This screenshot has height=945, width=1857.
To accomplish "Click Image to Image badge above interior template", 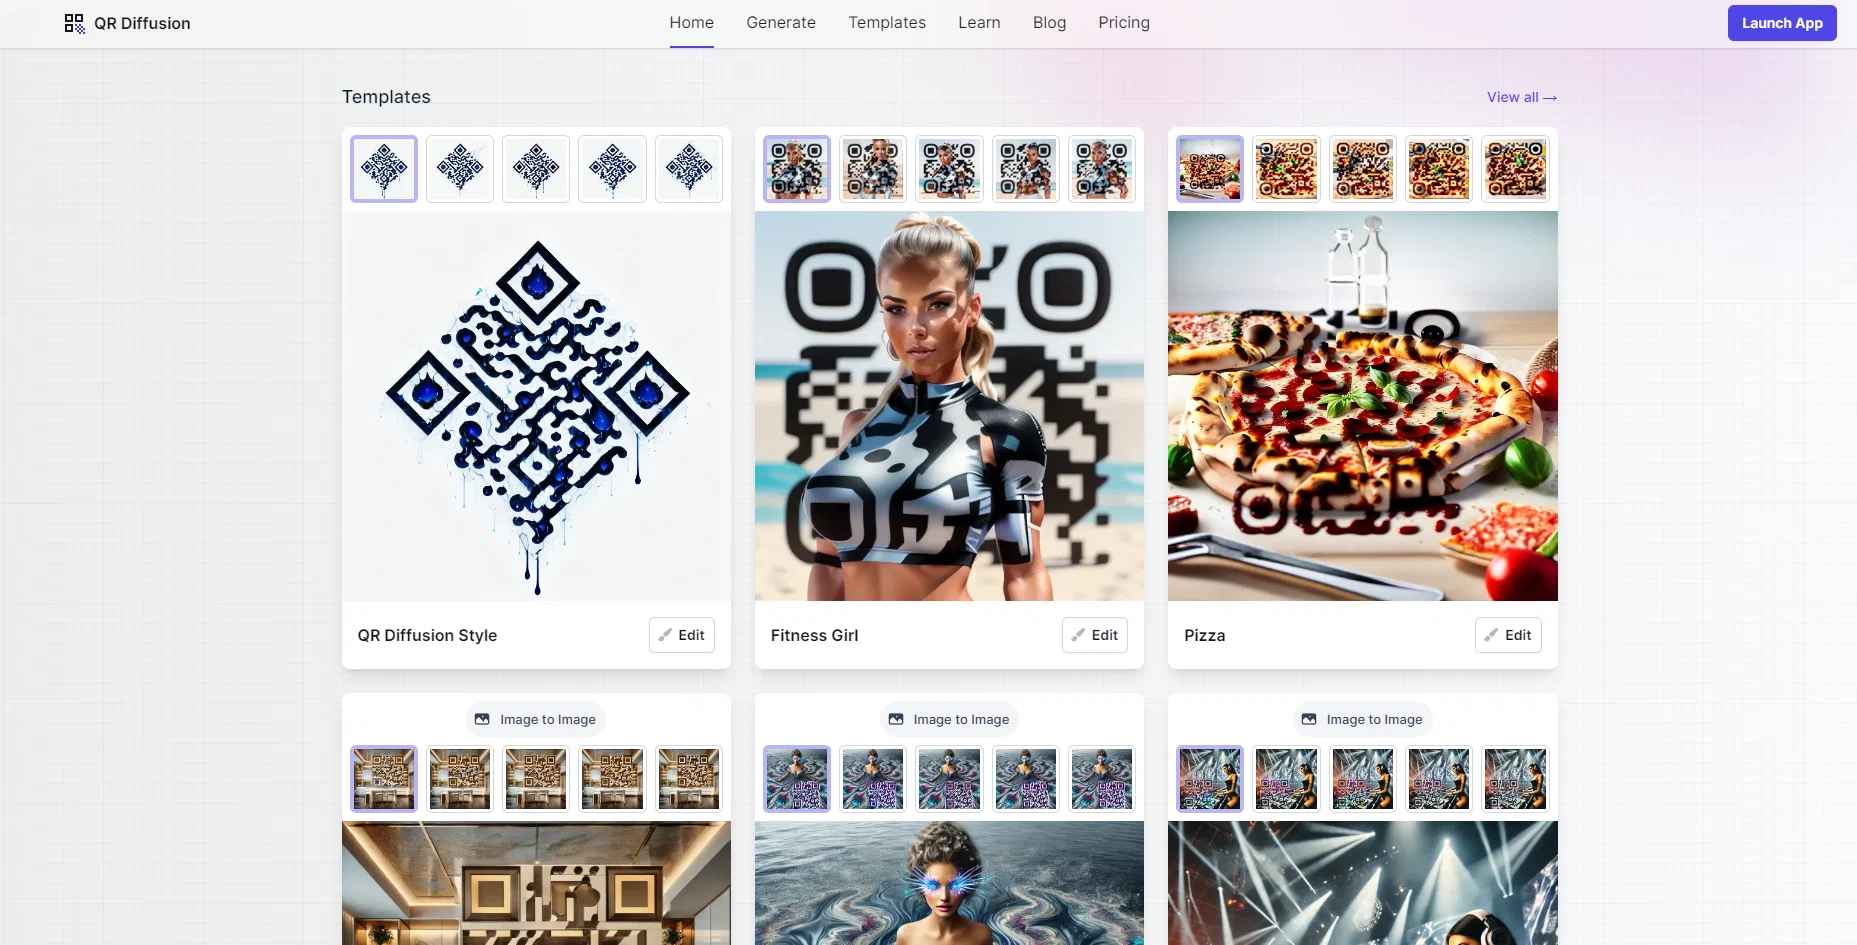I will (537, 719).
